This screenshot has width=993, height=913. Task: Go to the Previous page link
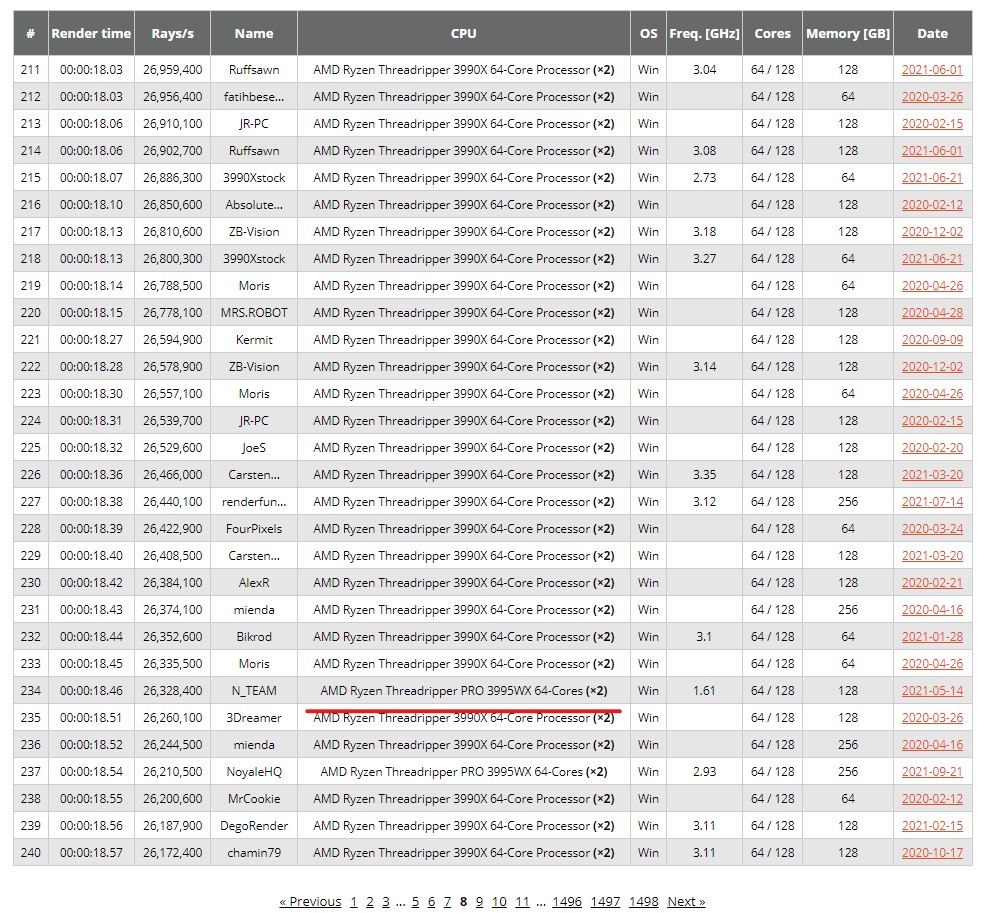[310, 902]
